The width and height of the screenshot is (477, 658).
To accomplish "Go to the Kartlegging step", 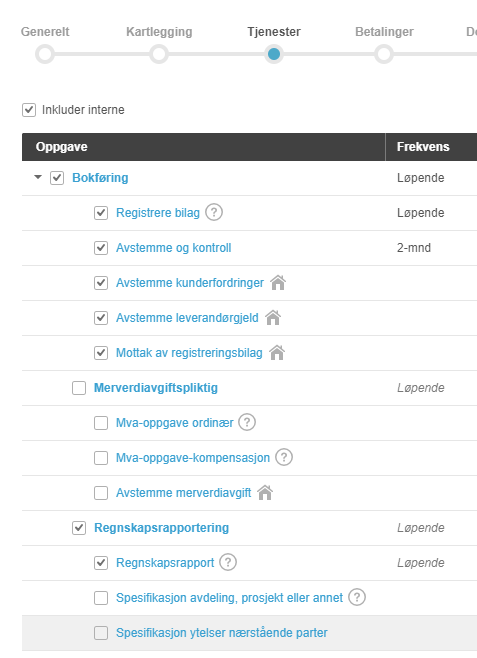I will pos(159,32).
